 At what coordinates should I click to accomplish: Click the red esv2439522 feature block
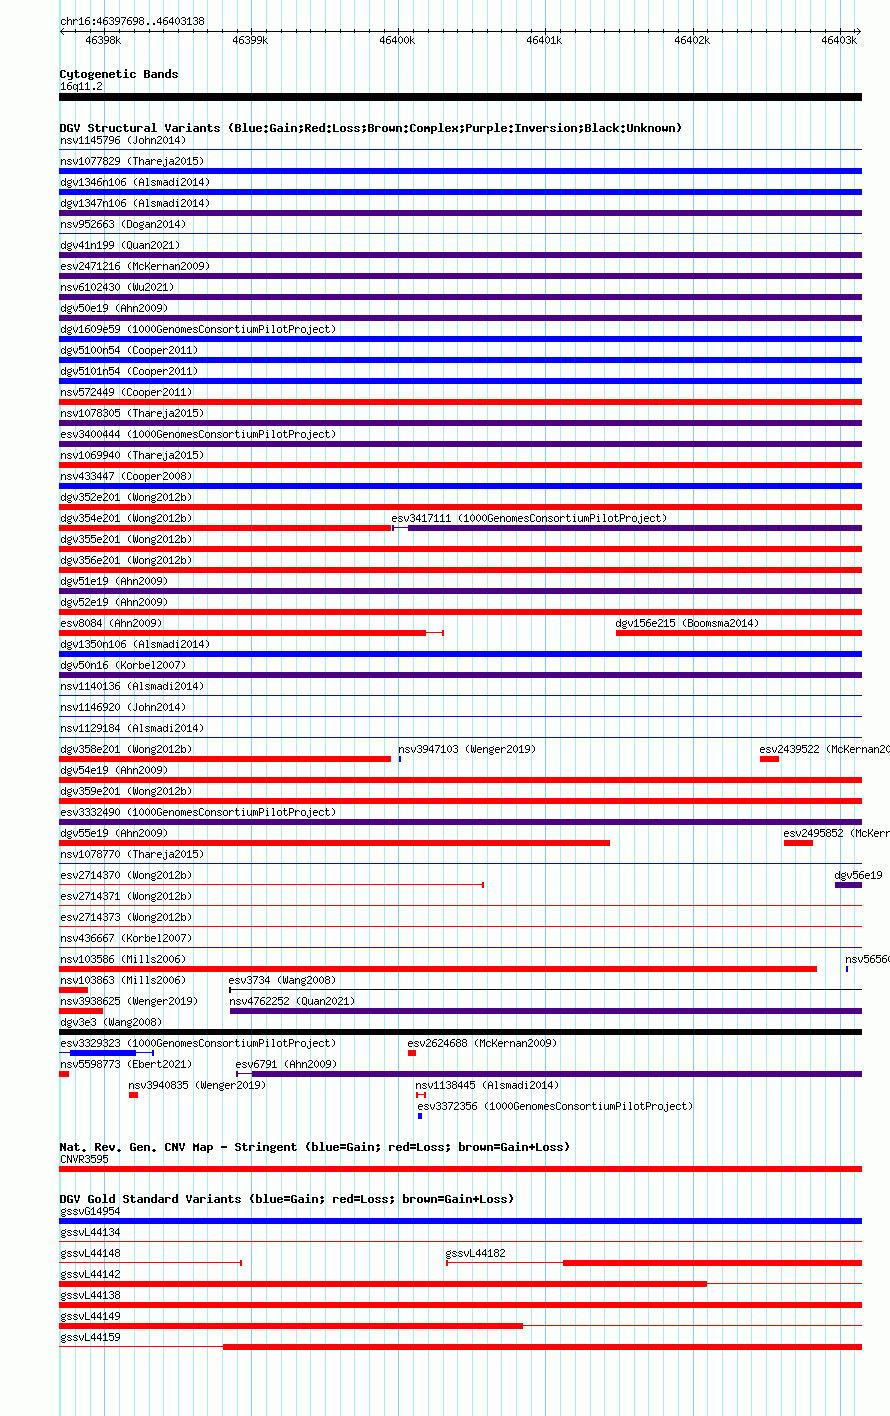click(x=769, y=759)
